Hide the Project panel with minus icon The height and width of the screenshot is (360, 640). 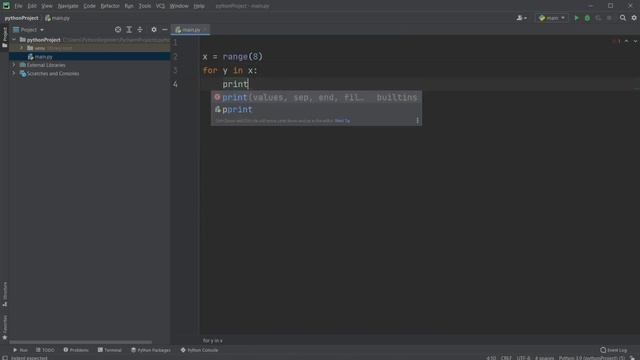pos(164,30)
